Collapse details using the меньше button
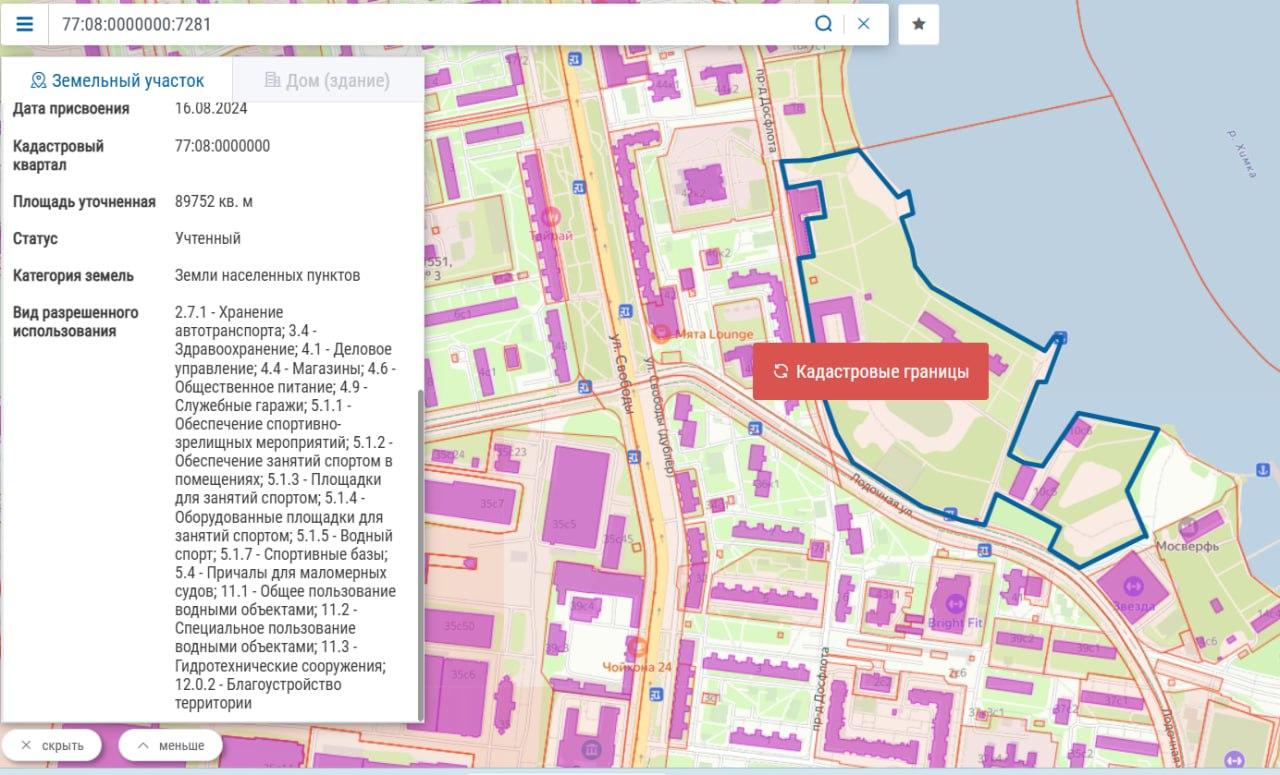1280x775 pixels. tap(170, 745)
